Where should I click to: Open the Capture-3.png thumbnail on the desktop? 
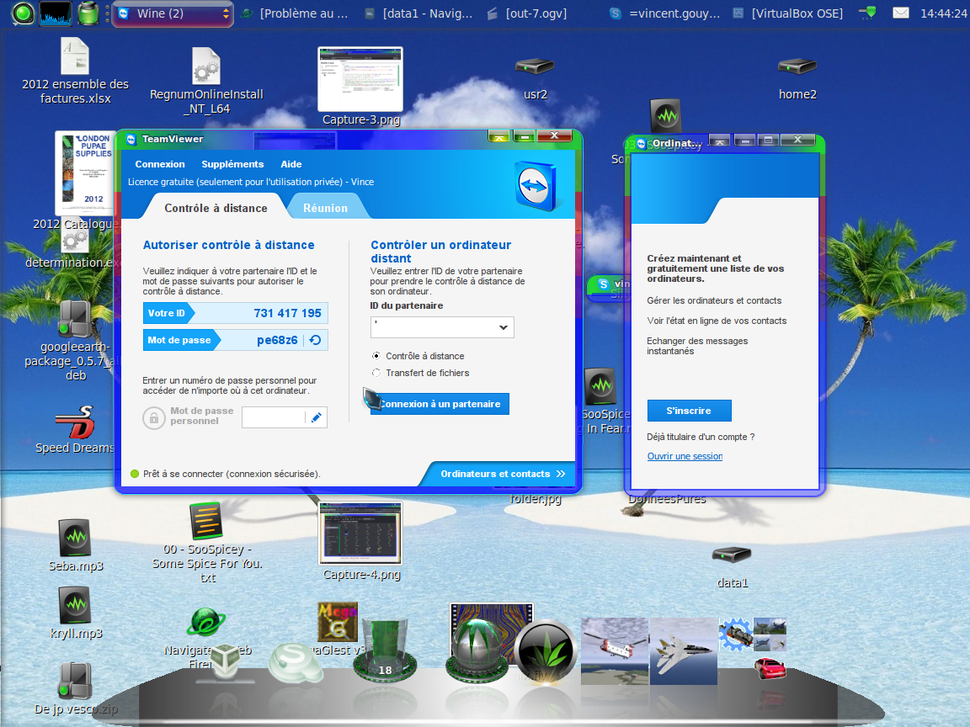pyautogui.click(x=360, y=79)
